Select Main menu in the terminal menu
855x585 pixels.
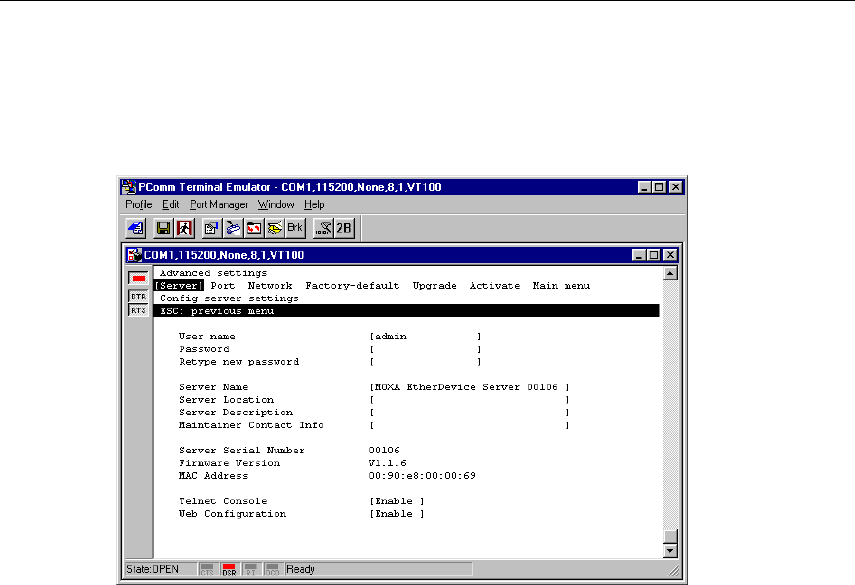pyautogui.click(x=562, y=286)
